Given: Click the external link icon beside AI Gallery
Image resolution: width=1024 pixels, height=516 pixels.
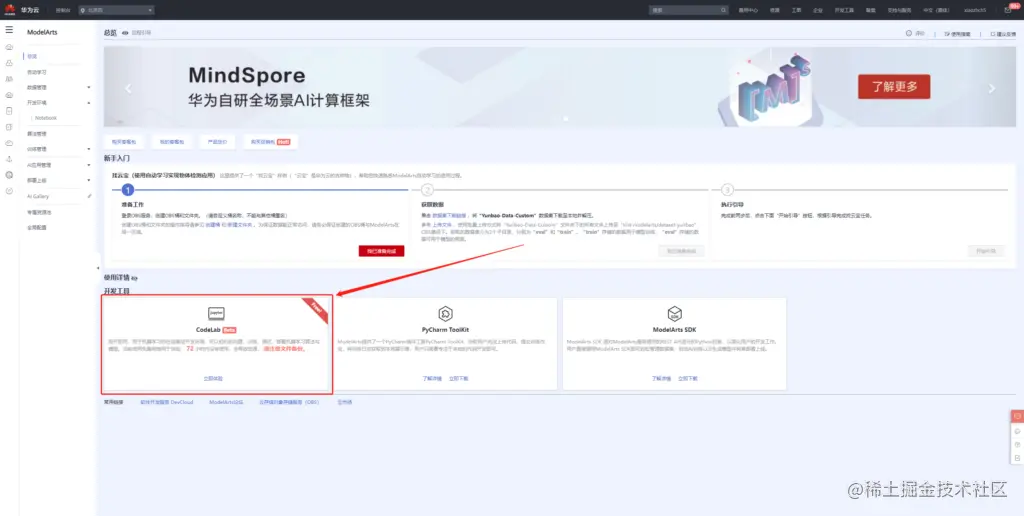Looking at the screenshot, I should coord(89,196).
